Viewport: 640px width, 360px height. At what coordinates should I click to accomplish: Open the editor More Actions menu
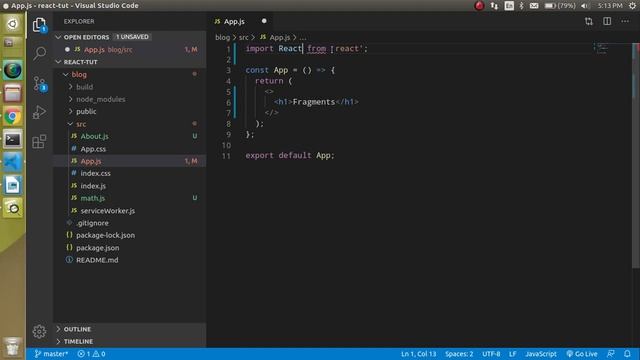625,21
